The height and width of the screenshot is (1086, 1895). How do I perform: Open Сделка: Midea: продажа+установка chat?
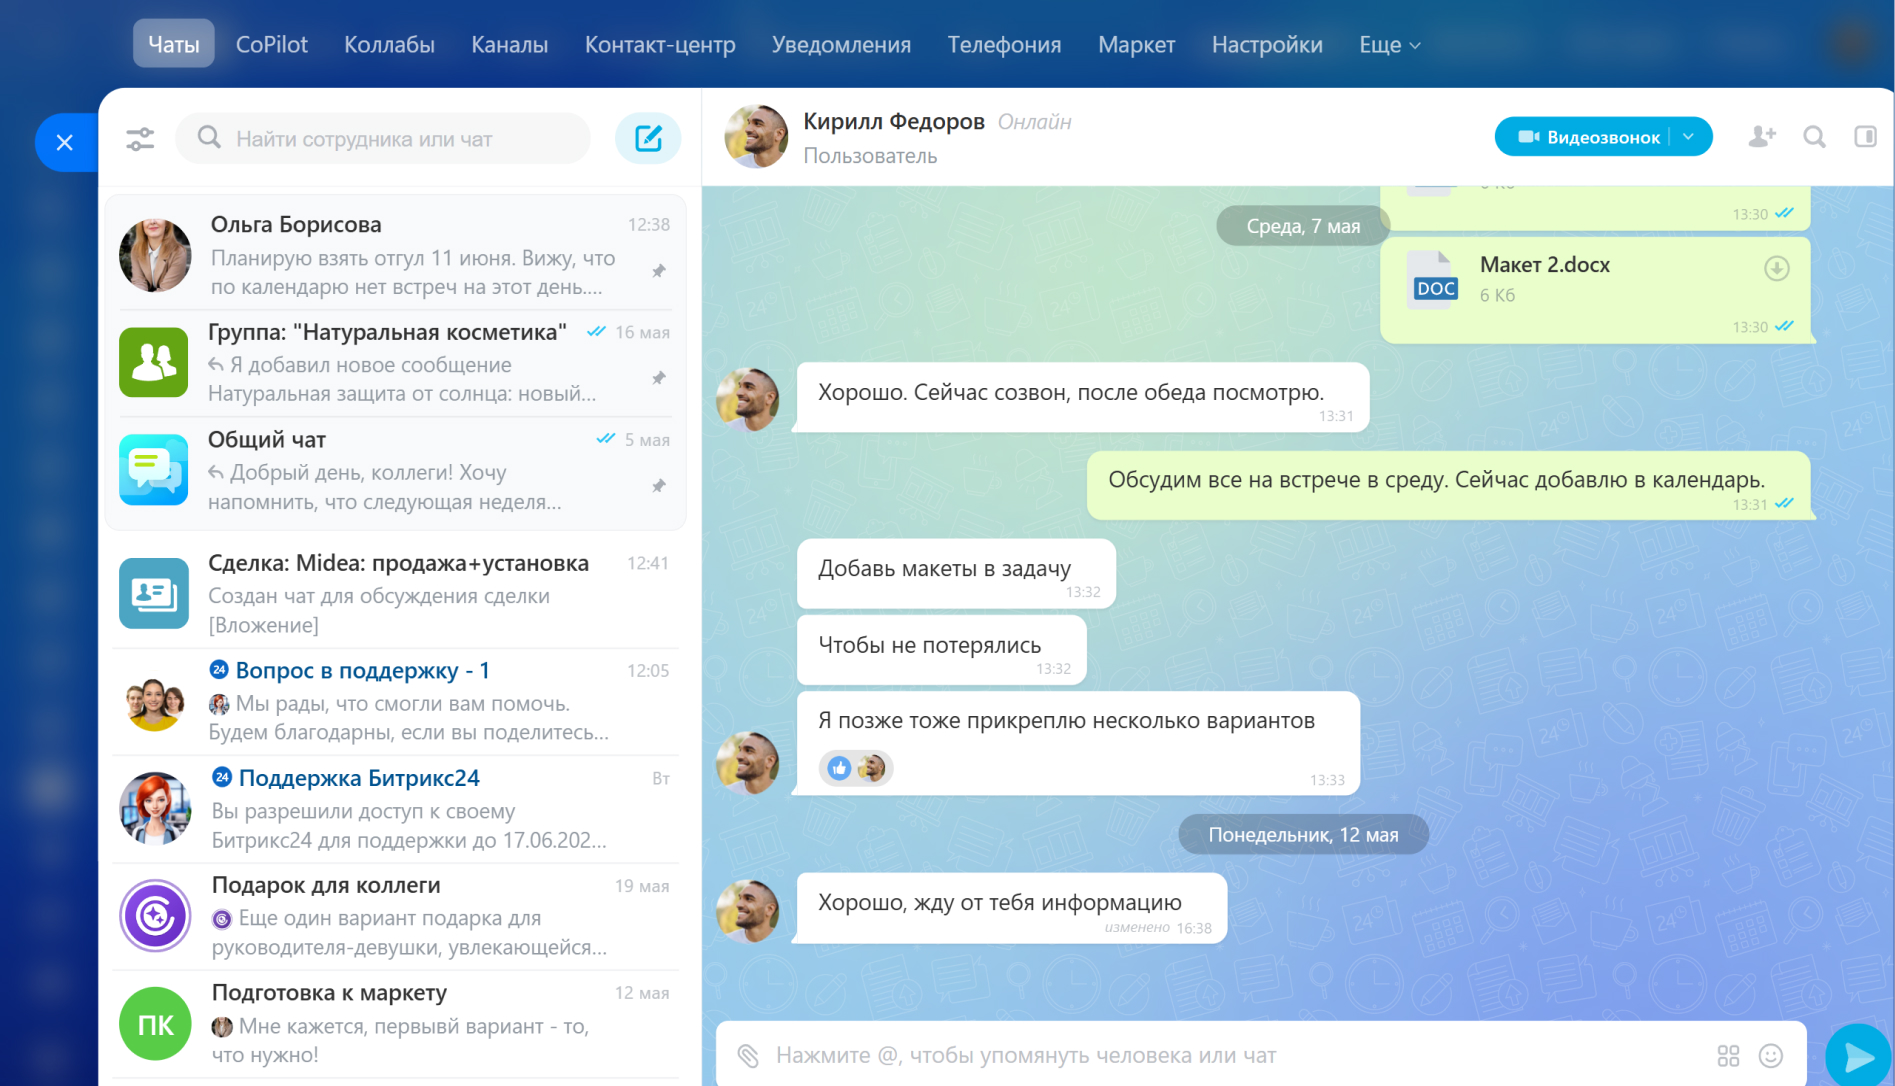tap(396, 593)
